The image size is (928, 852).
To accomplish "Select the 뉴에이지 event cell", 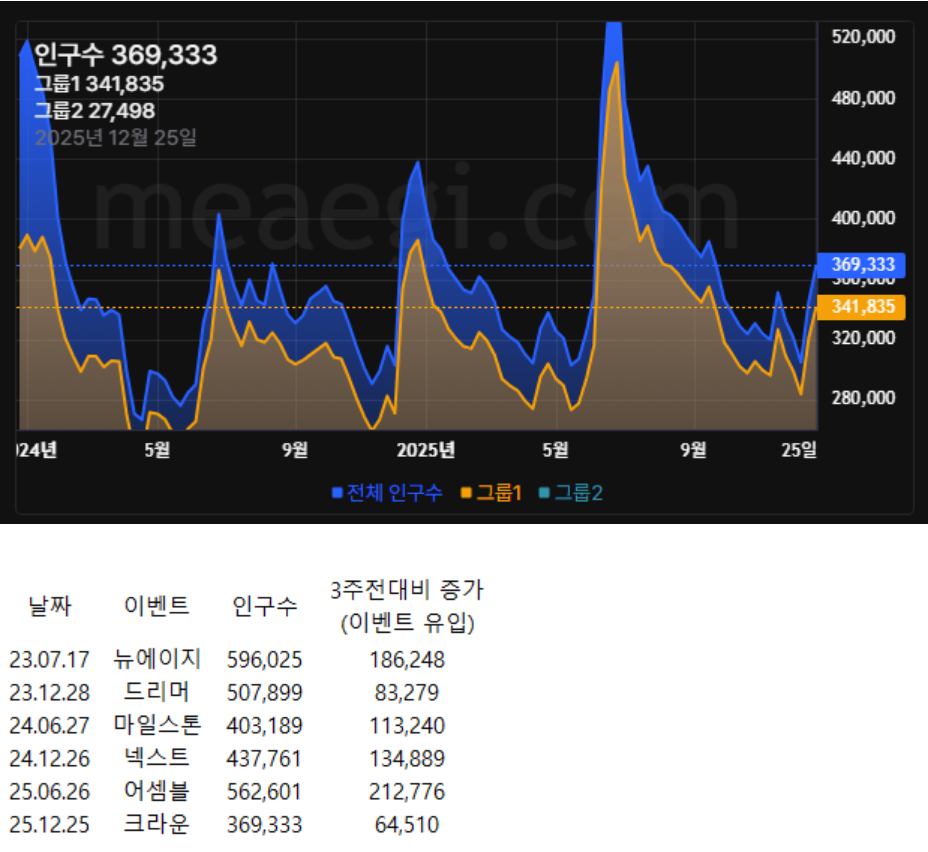I will tap(157, 659).
